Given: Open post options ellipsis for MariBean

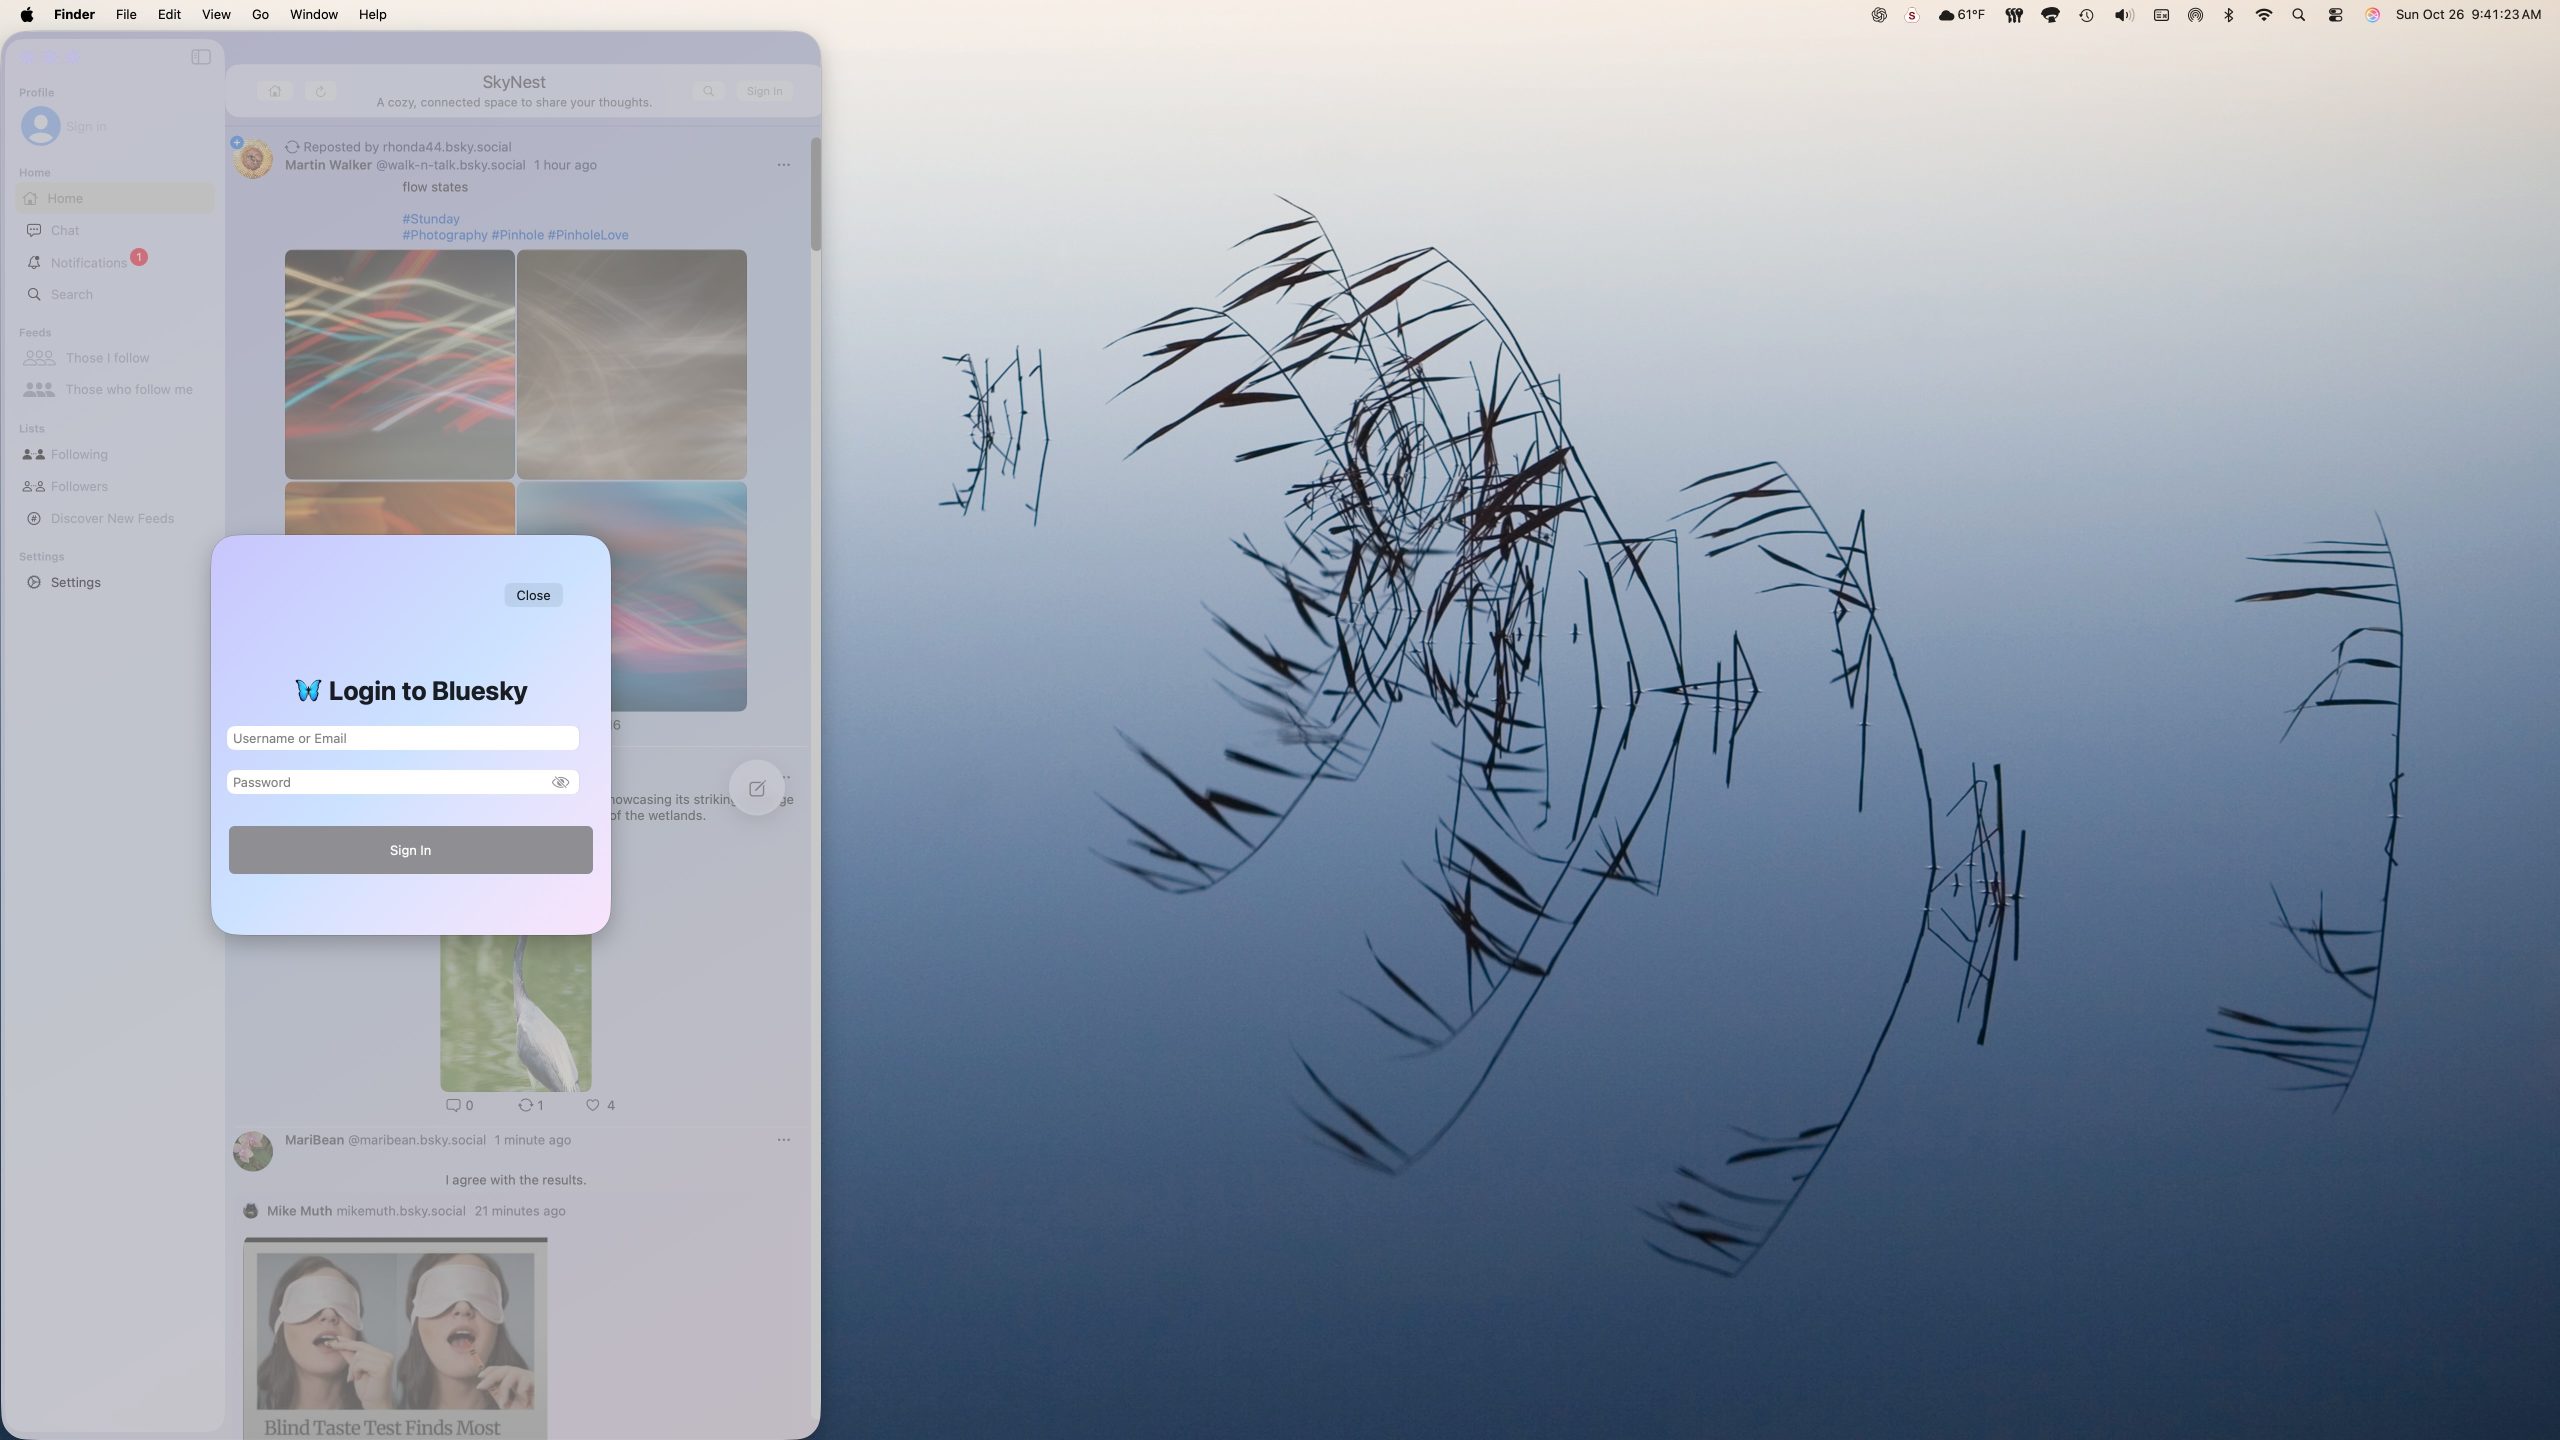Looking at the screenshot, I should pos(783,1140).
